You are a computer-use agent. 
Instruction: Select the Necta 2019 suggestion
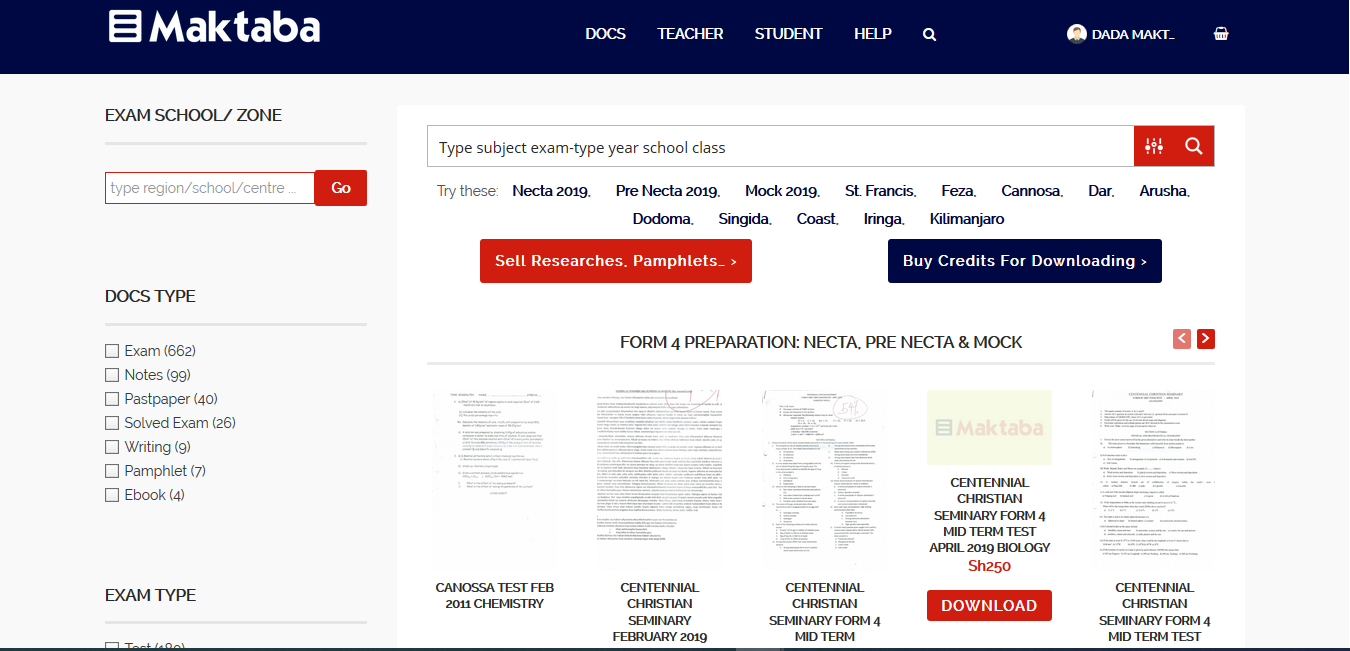tap(551, 191)
